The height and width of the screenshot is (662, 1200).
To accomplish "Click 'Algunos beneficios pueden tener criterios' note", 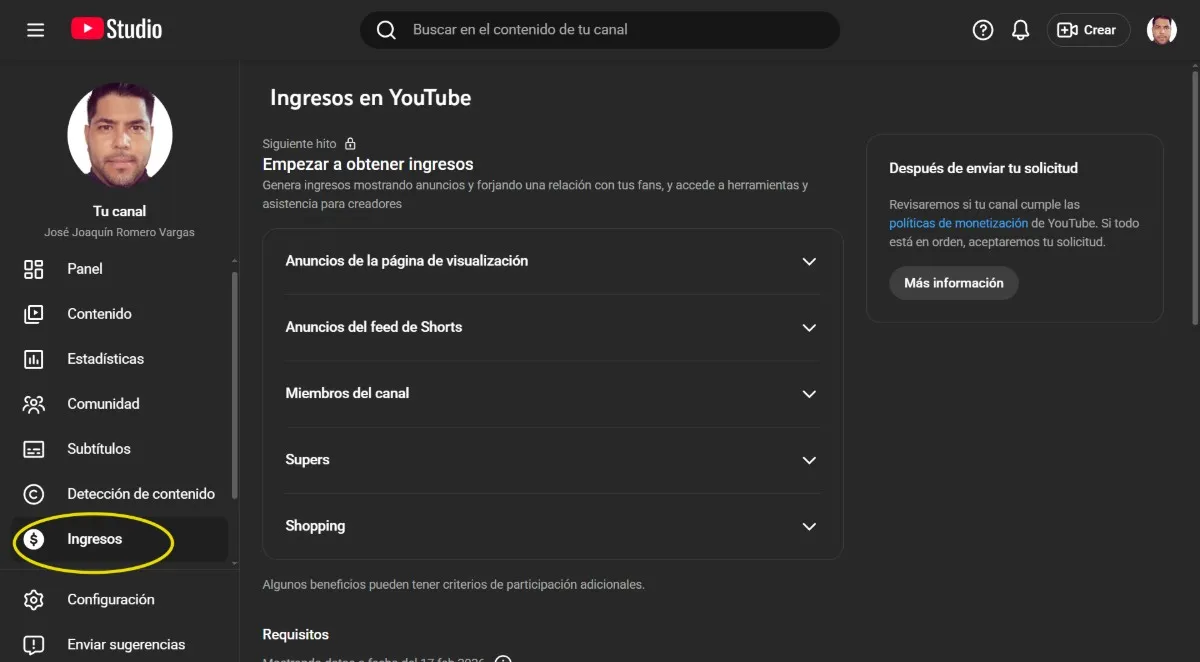I will (x=453, y=584).
